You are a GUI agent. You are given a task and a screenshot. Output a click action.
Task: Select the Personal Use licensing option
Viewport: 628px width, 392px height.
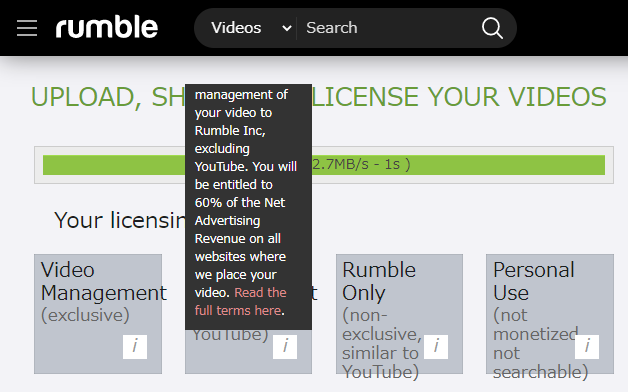pos(550,314)
